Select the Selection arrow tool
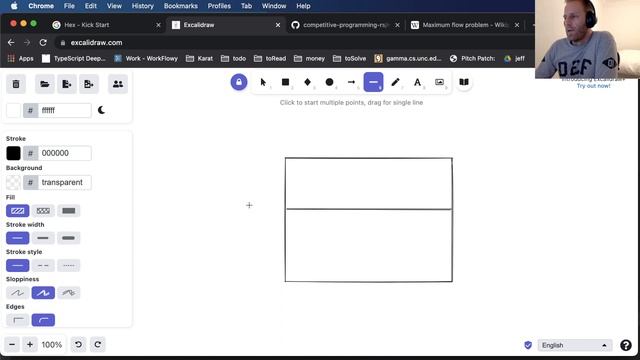The width and height of the screenshot is (640, 360). (263, 82)
